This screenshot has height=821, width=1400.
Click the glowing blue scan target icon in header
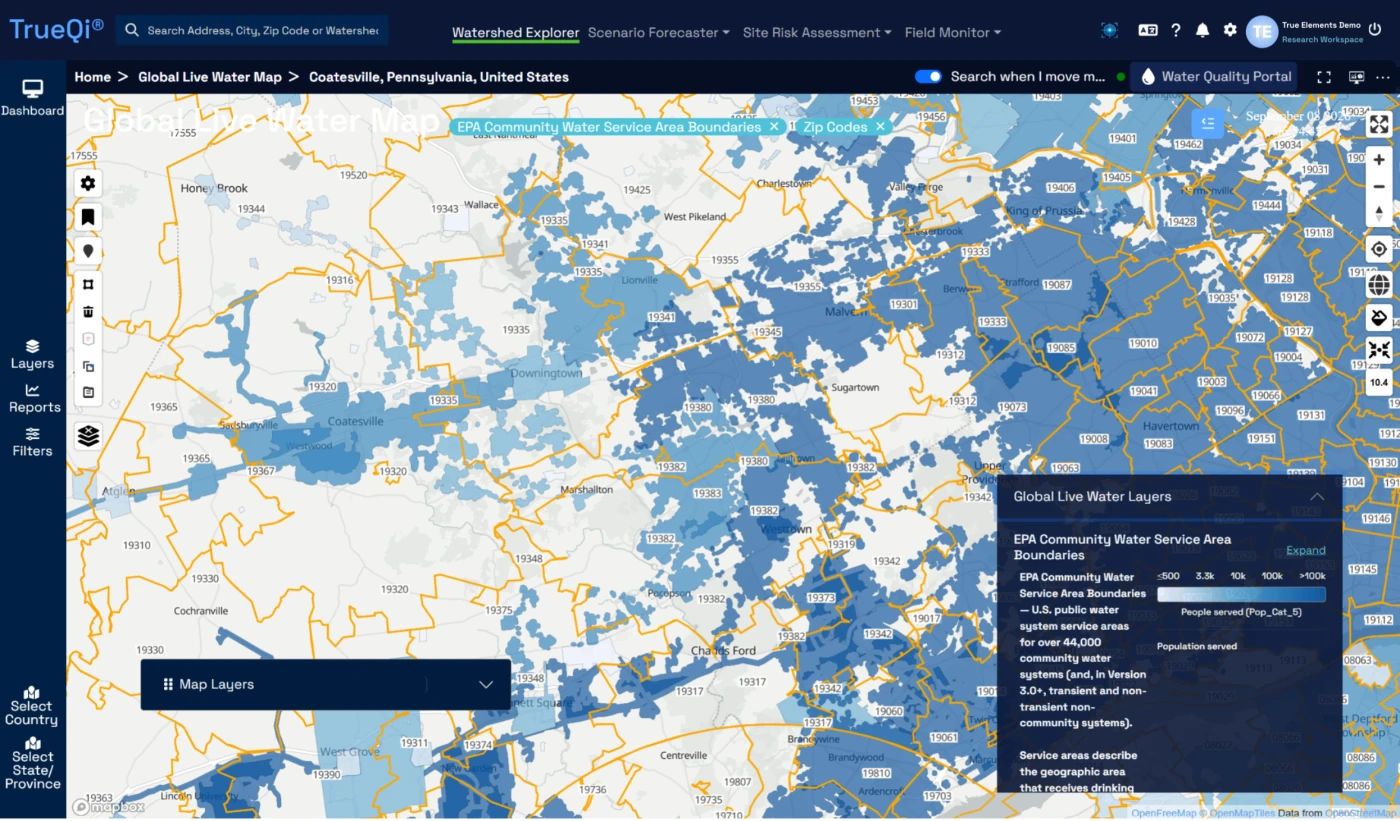(1109, 30)
